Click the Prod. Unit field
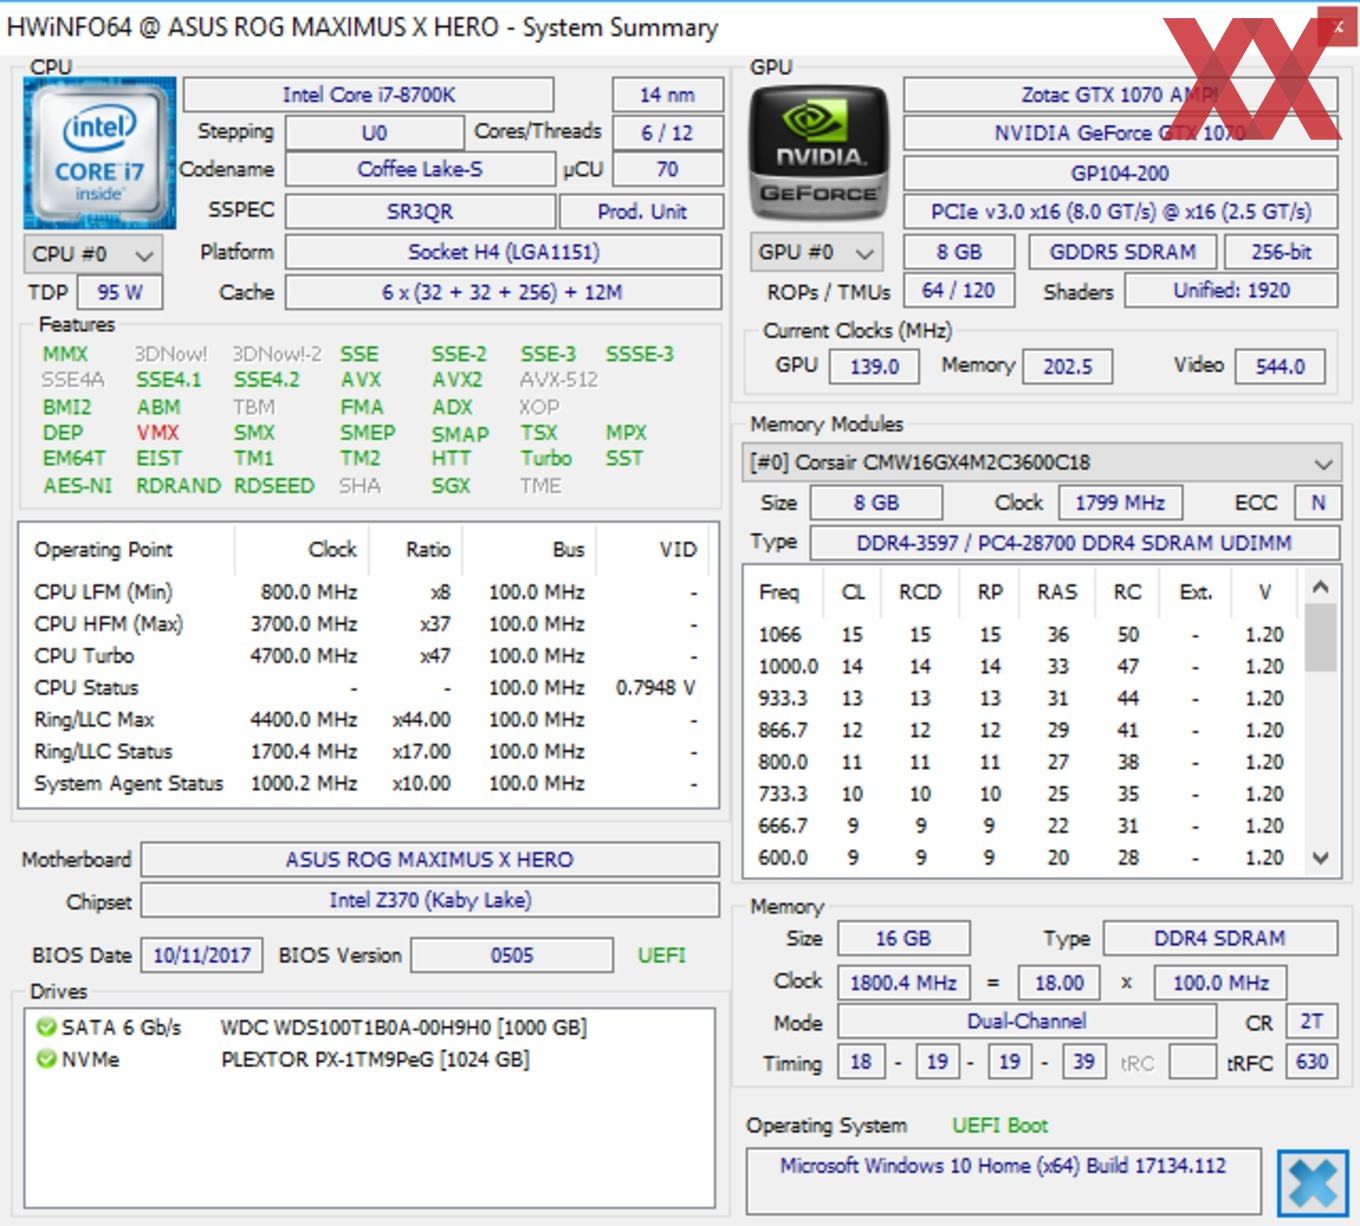This screenshot has height=1226, width=1360. point(641,212)
